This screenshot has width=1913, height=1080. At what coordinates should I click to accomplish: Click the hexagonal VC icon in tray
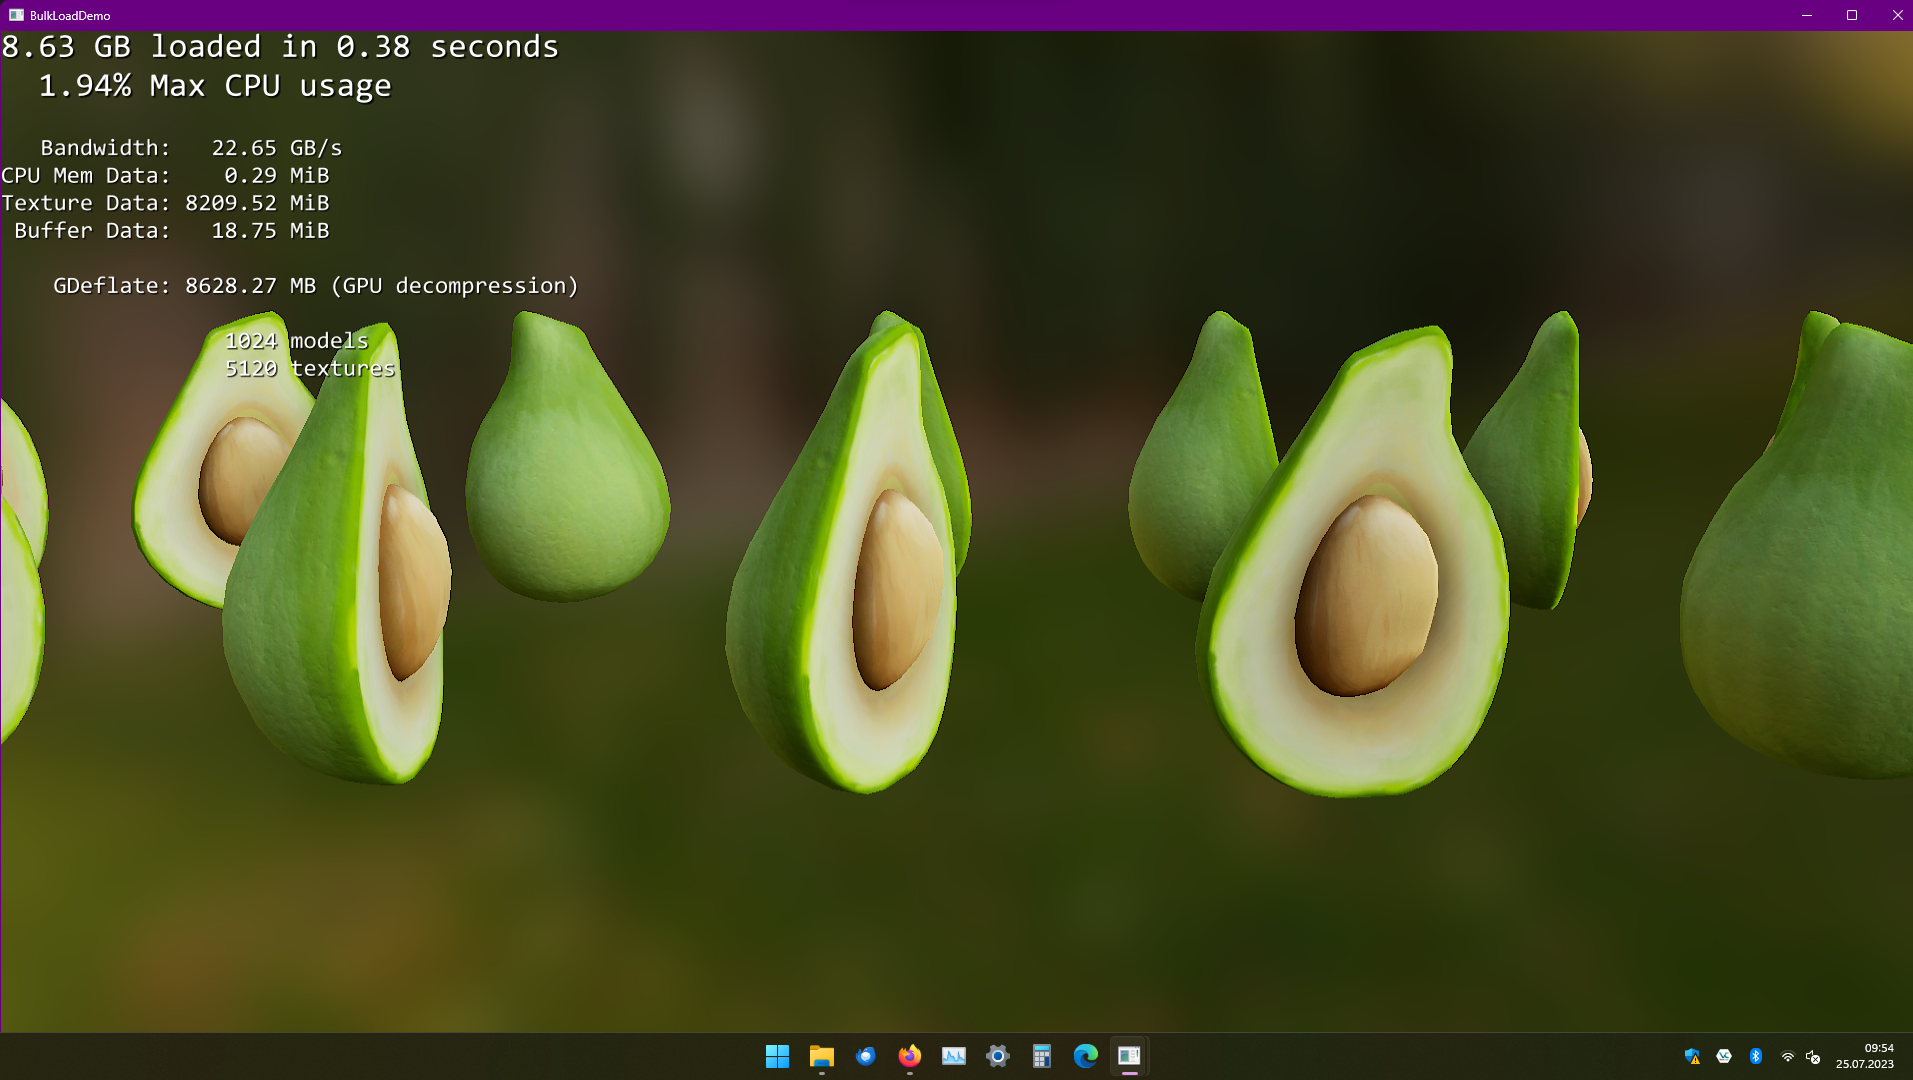[x=1723, y=1057]
